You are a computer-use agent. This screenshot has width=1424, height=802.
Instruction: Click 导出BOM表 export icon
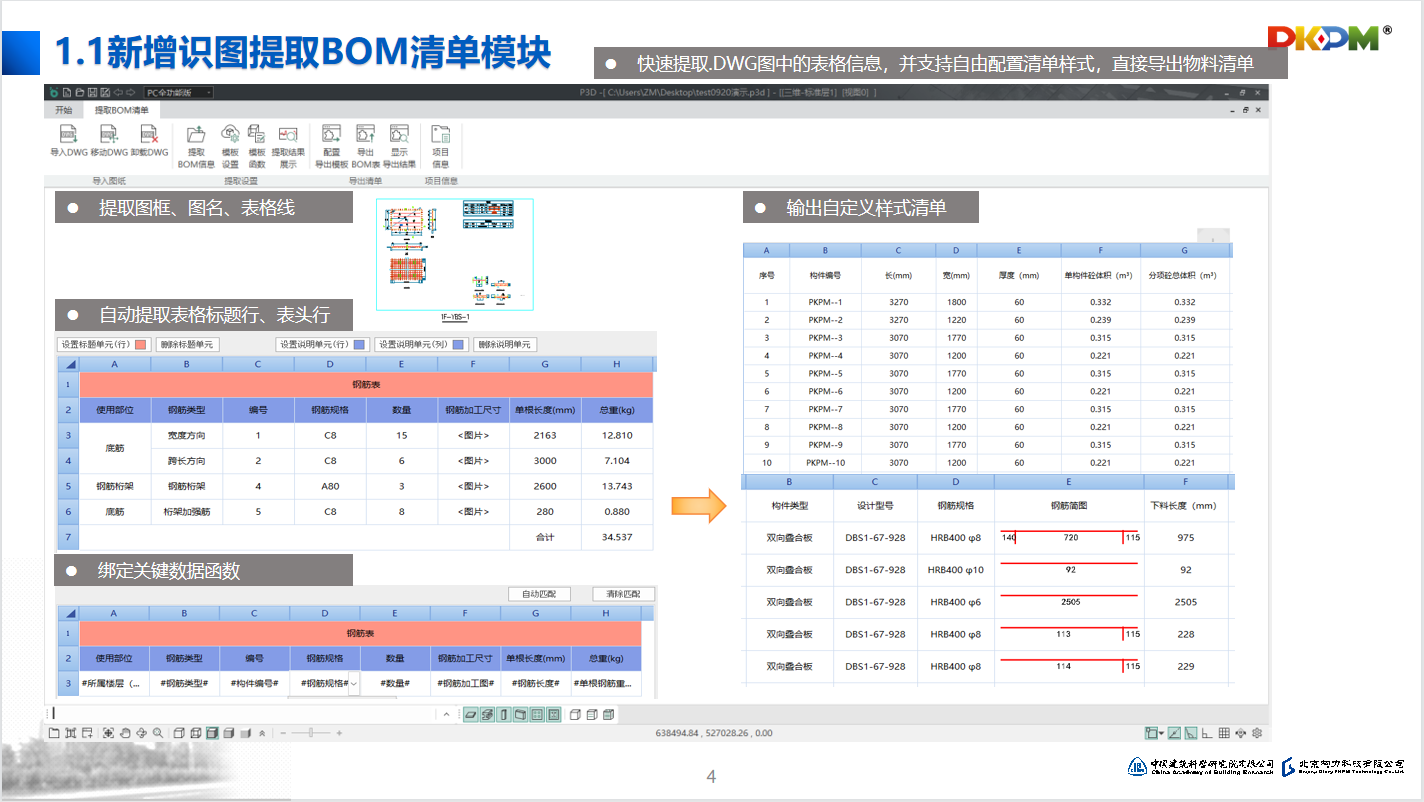pos(365,134)
